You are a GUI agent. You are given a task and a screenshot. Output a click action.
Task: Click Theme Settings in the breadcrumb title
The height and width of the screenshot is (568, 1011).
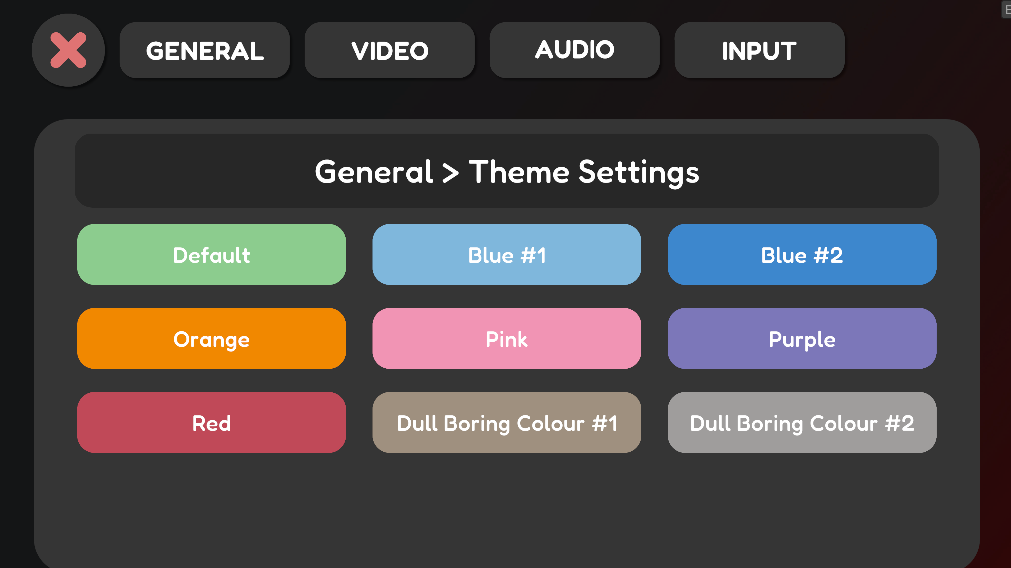(x=584, y=172)
